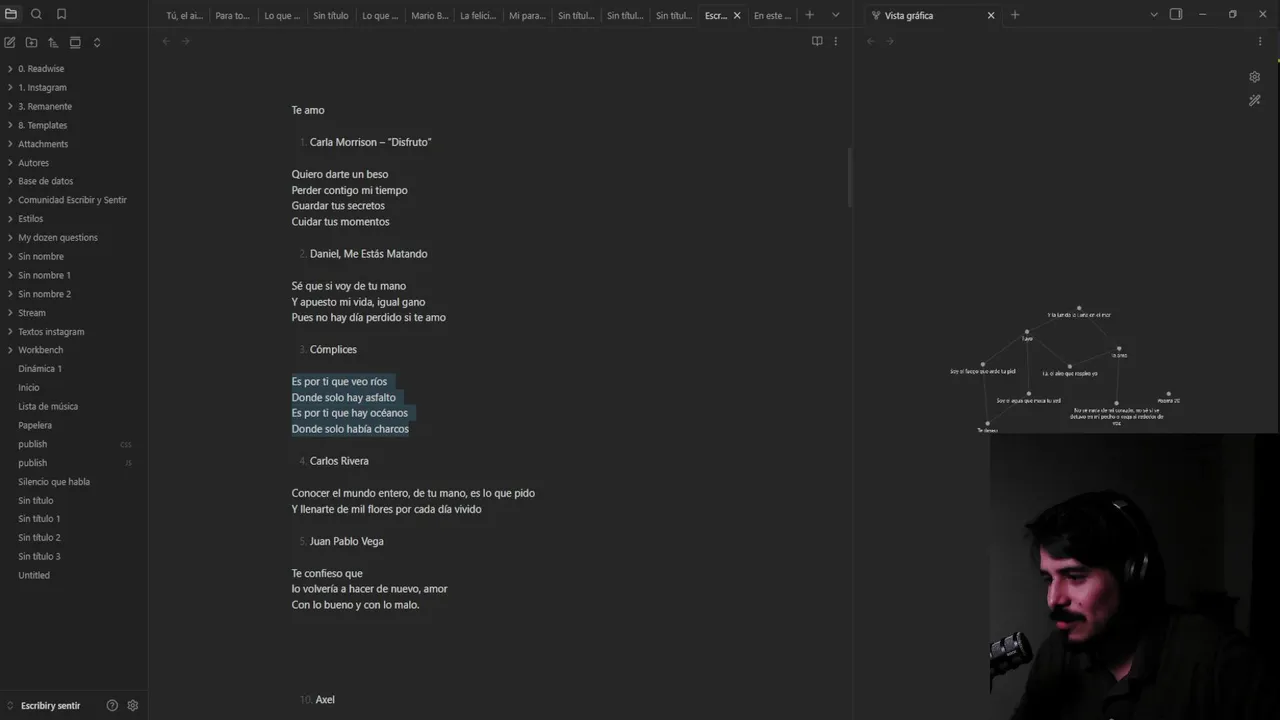Screen dimensions: 1280x720
Task: Open the tab list dropdown in graph pane
Action: (1153, 14)
